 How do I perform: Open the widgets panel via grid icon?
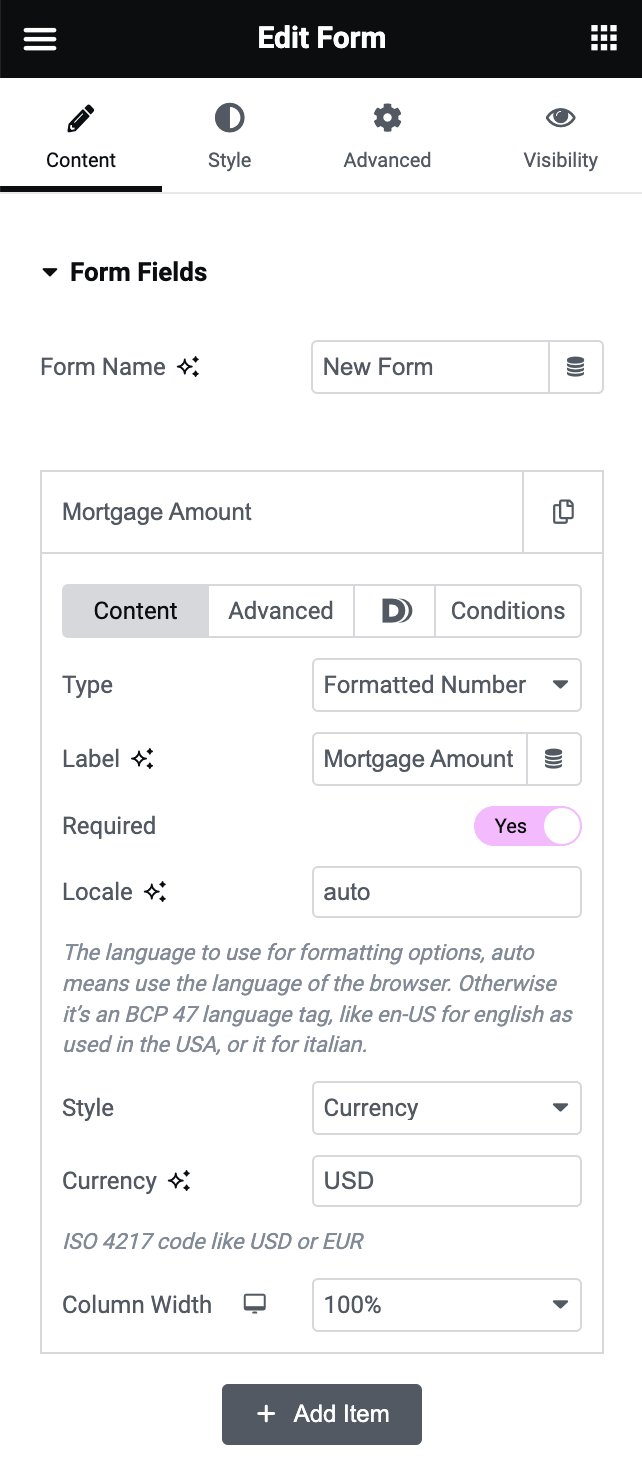tap(603, 38)
